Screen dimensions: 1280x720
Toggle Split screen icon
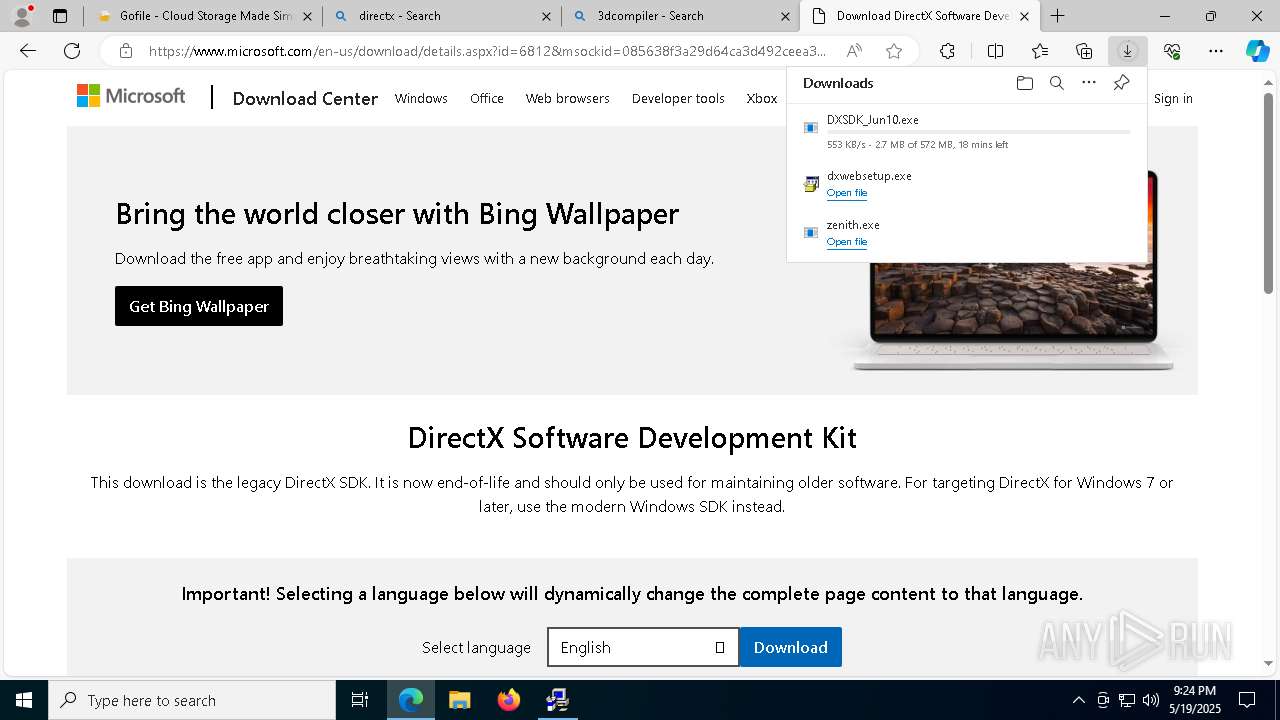click(995, 51)
